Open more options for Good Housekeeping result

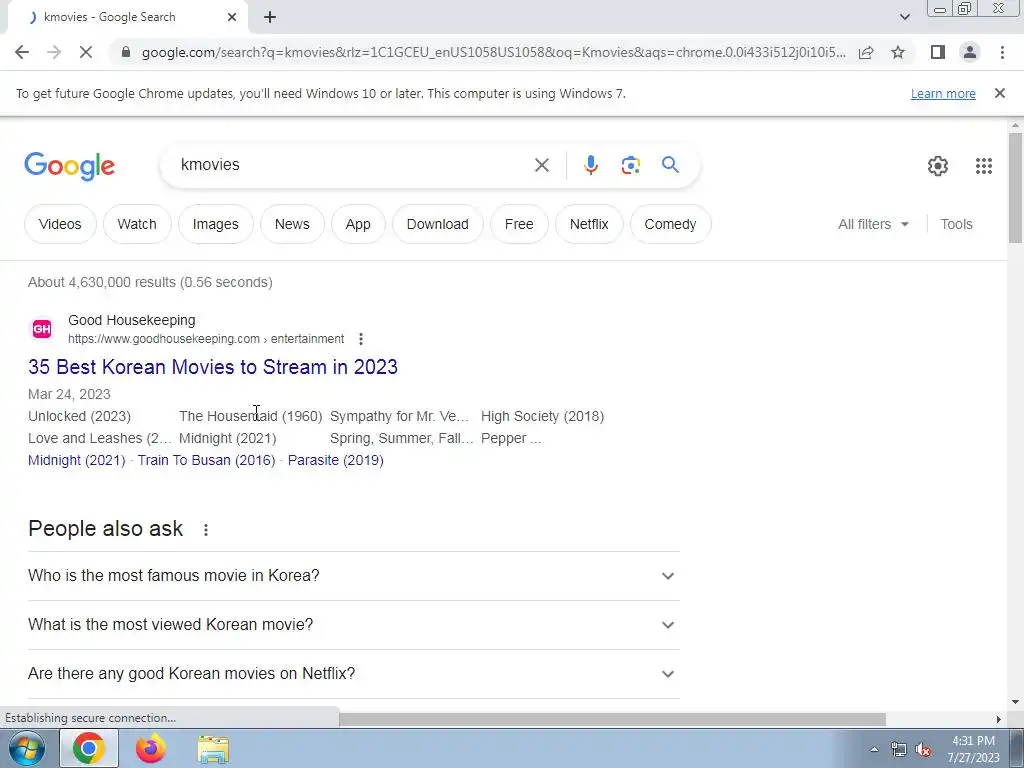pos(360,338)
